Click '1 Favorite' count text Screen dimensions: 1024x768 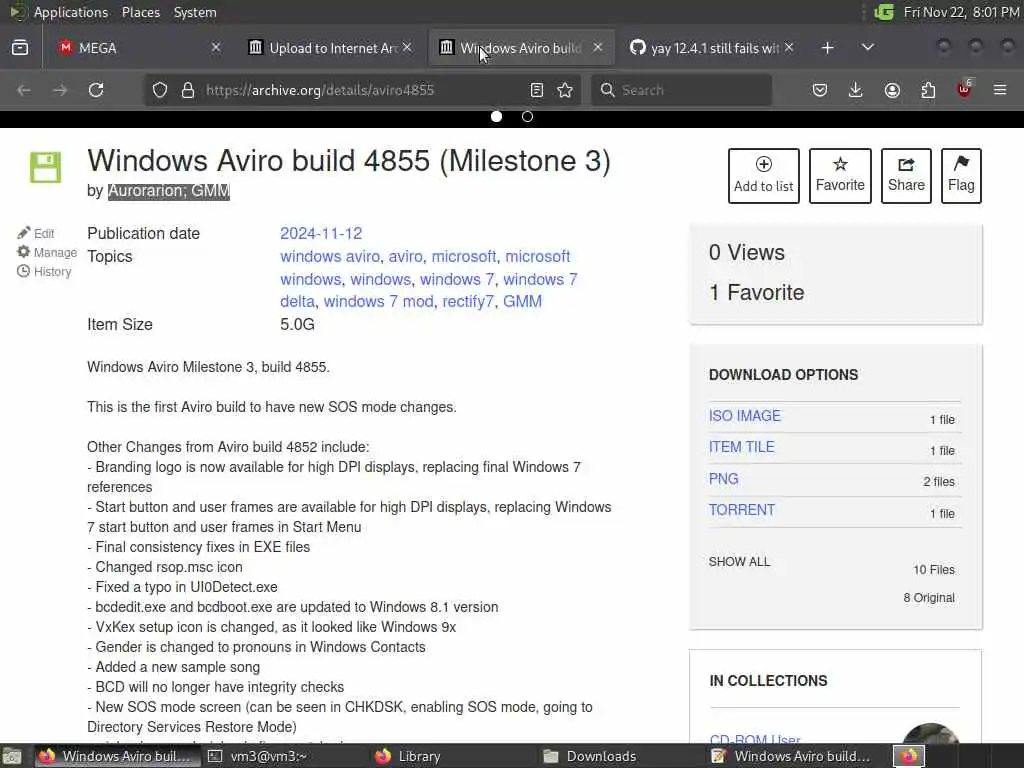point(757,293)
